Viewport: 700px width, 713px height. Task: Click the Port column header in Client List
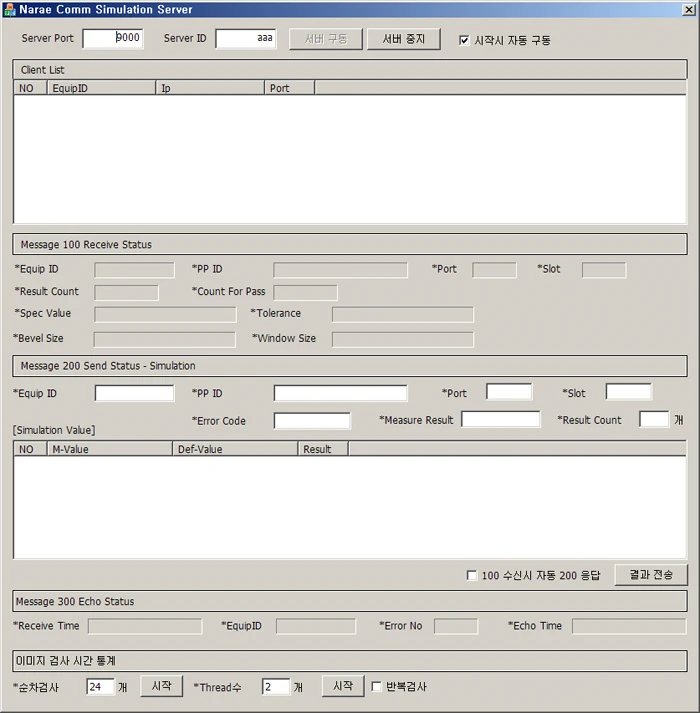[x=289, y=88]
